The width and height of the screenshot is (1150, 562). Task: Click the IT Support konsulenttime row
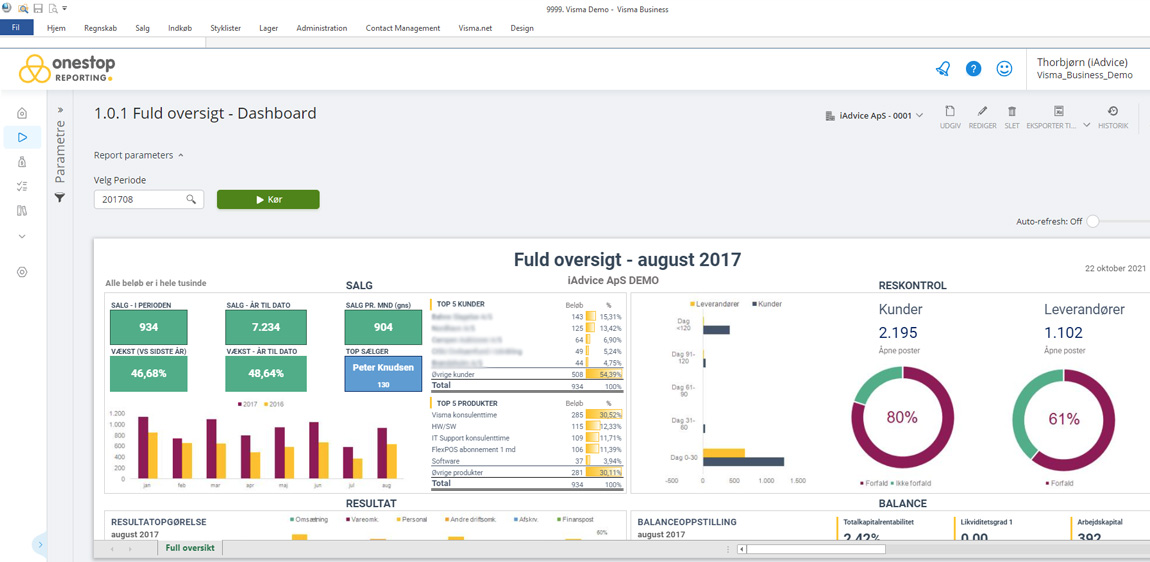[x=526, y=438]
